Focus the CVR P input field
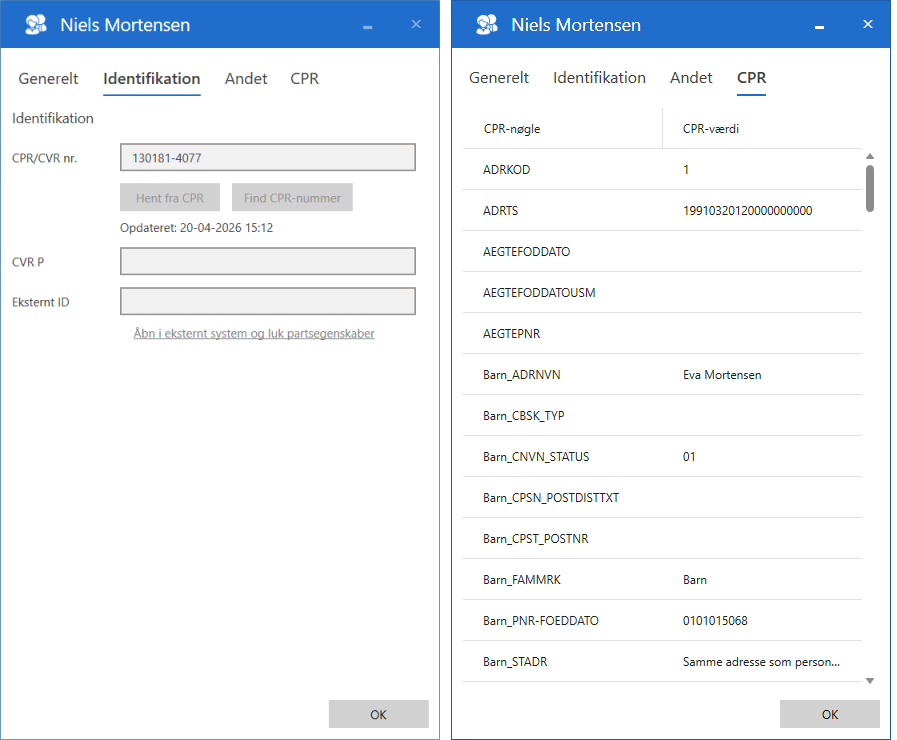The width and height of the screenshot is (897, 740). [268, 261]
